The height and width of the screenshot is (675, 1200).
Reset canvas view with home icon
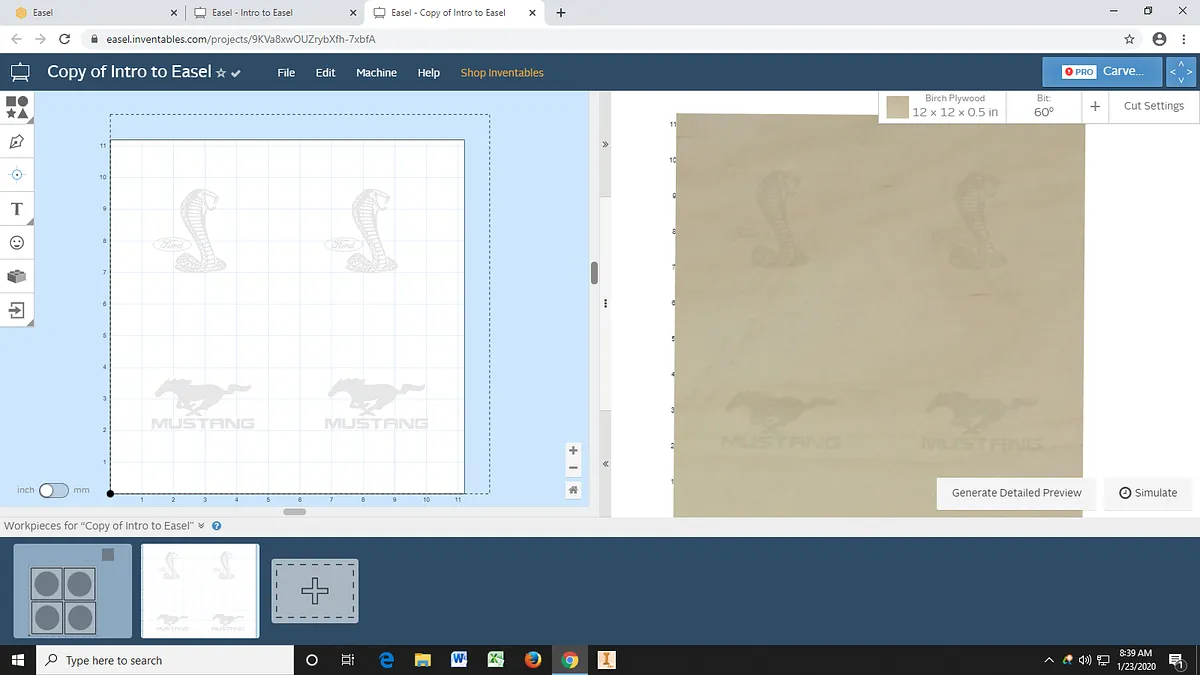click(573, 490)
